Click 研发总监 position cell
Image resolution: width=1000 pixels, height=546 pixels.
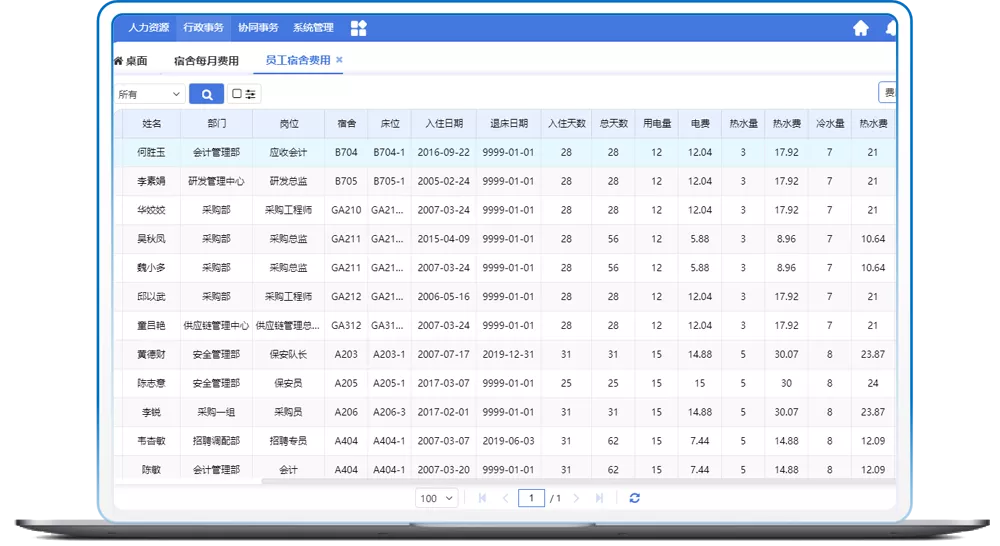[x=288, y=181]
